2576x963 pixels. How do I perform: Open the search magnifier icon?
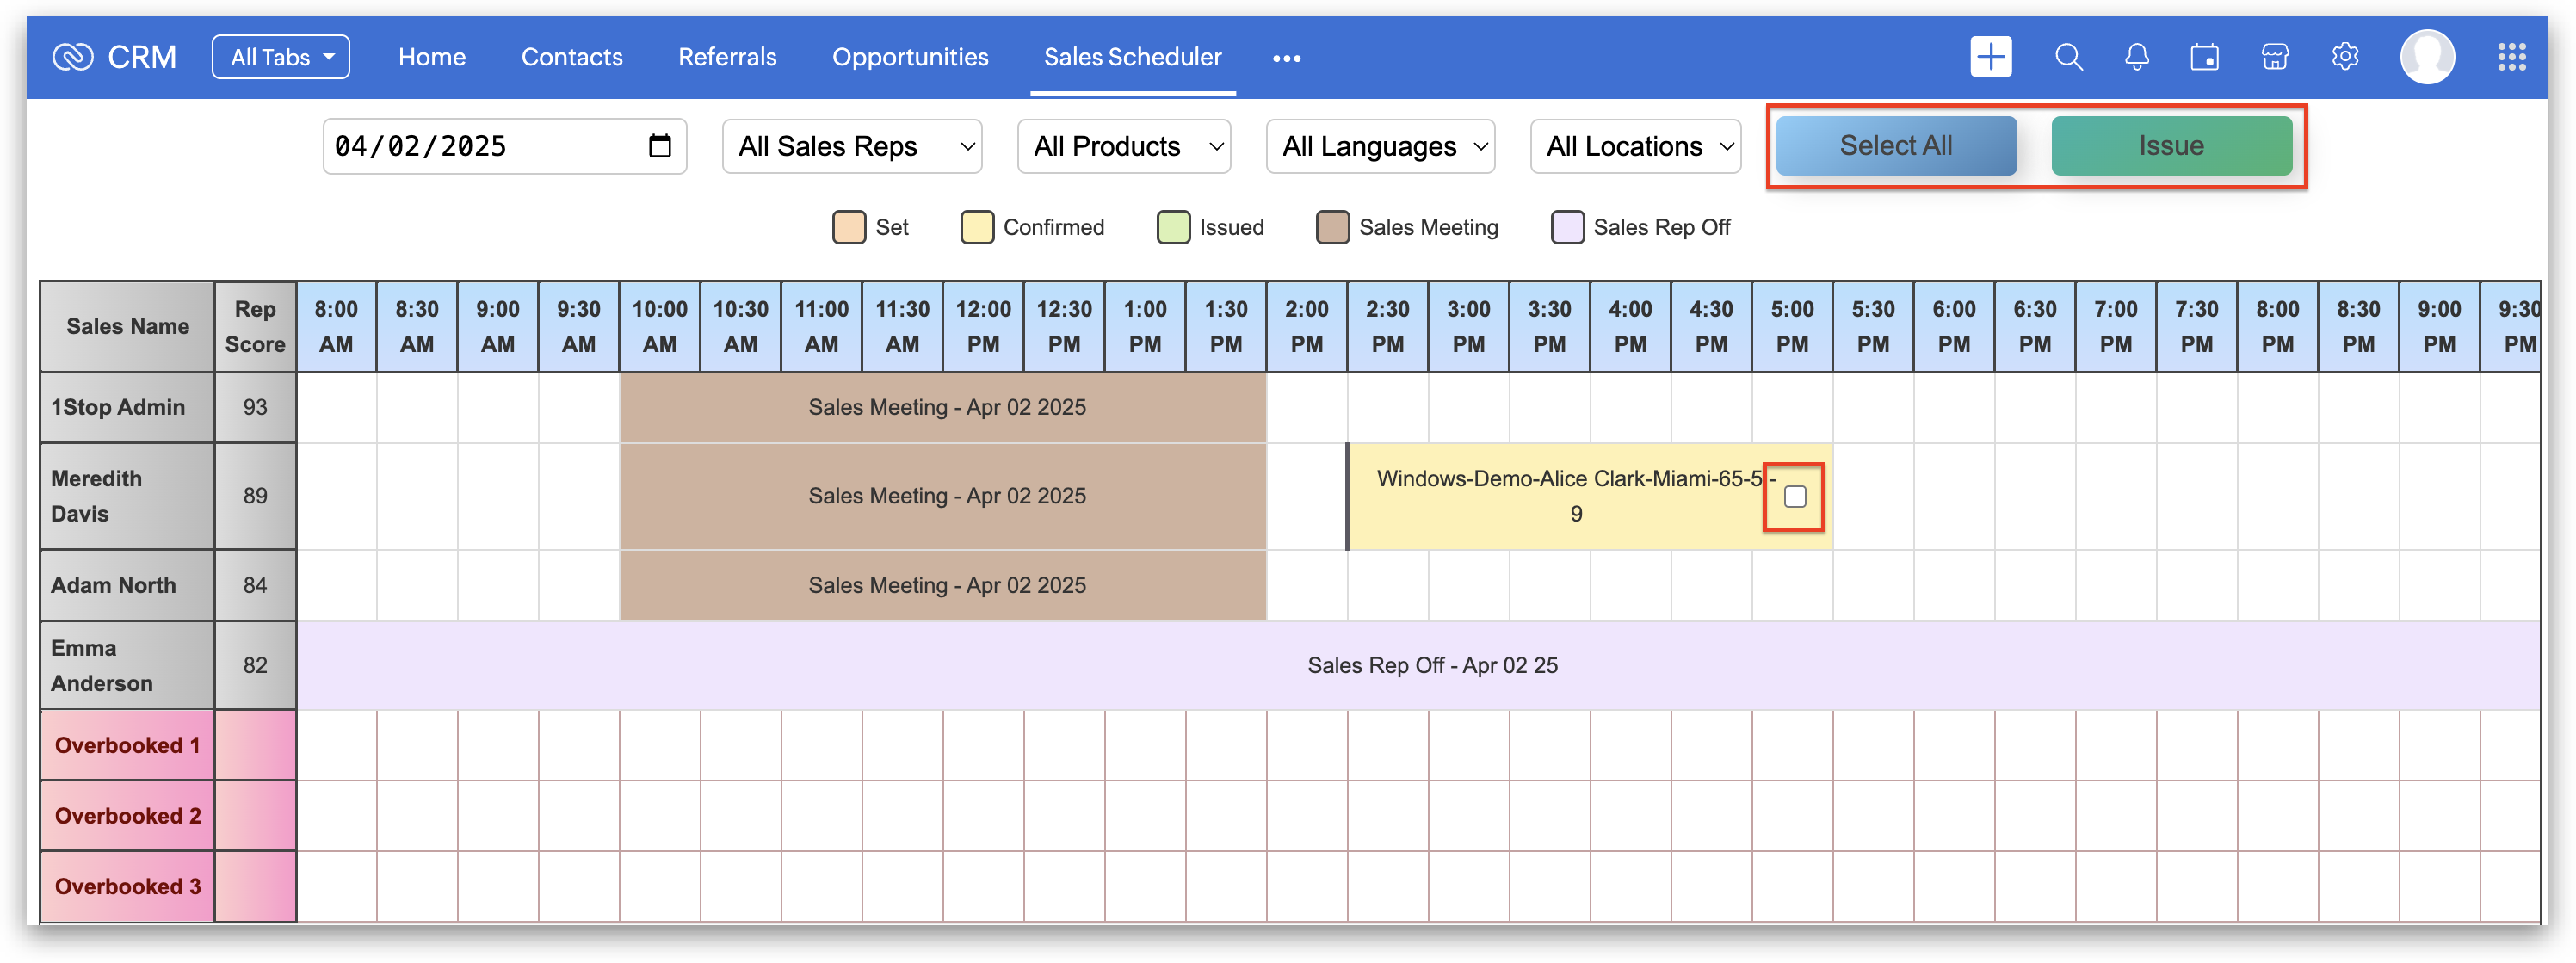(2068, 57)
